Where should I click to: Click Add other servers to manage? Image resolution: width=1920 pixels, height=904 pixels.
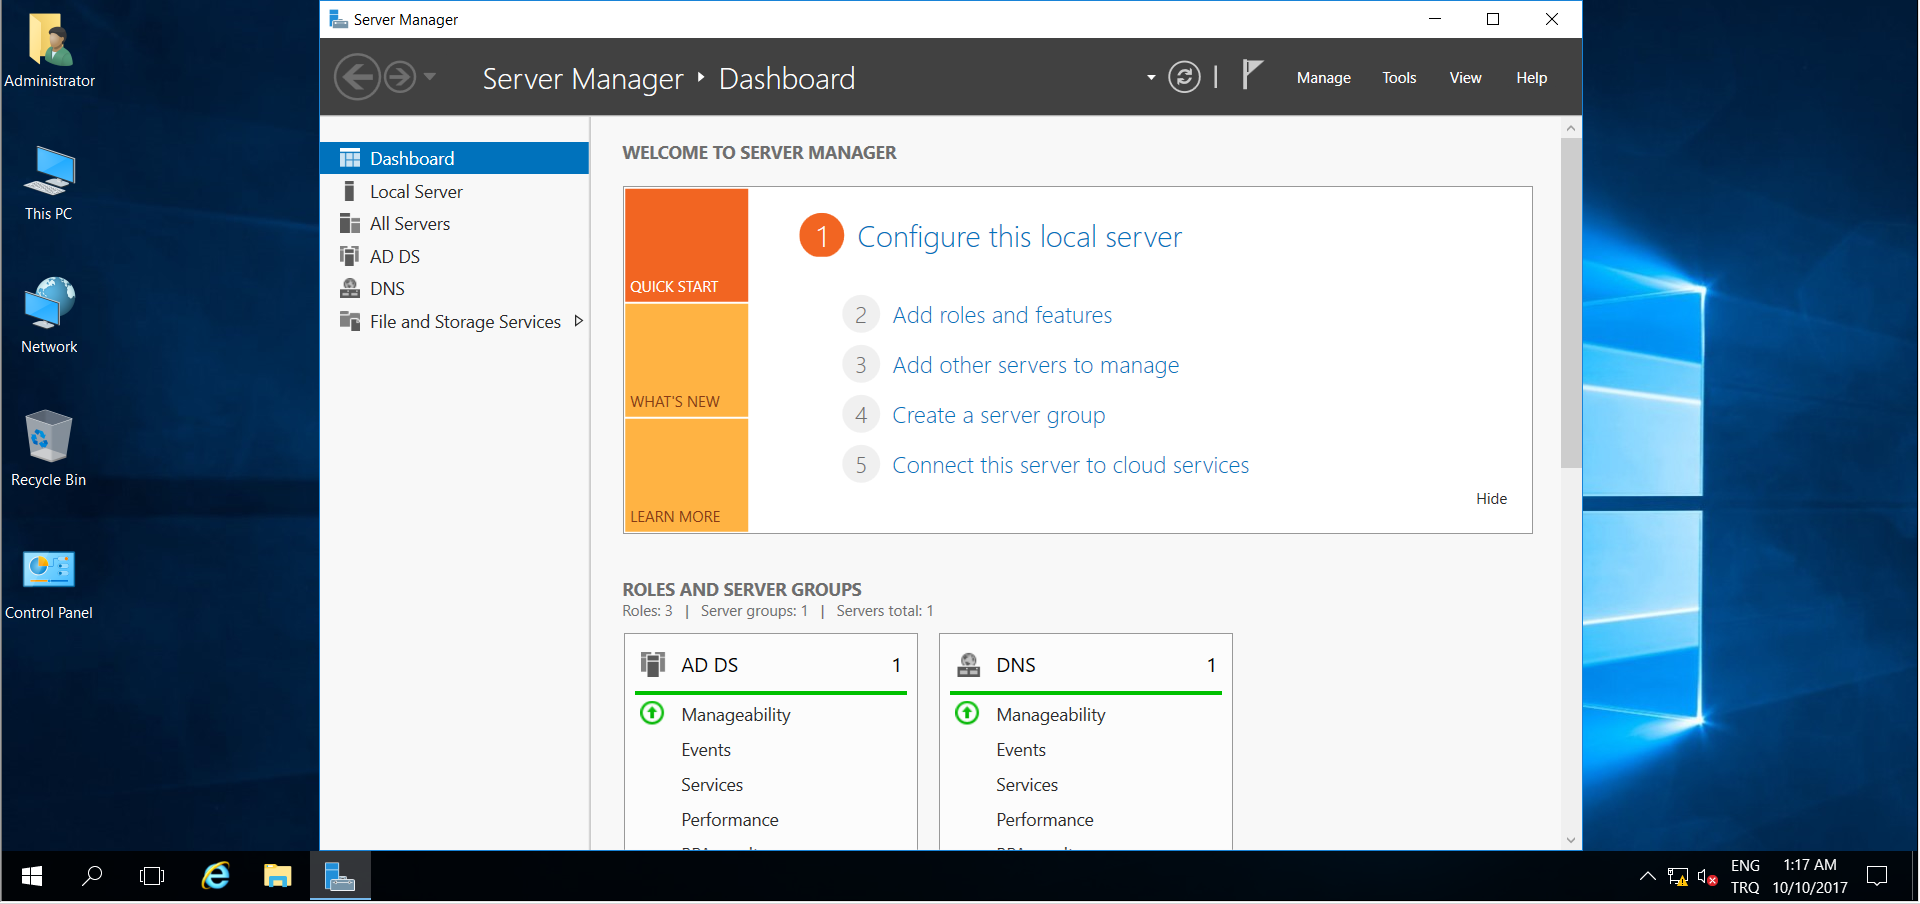[x=1035, y=365]
